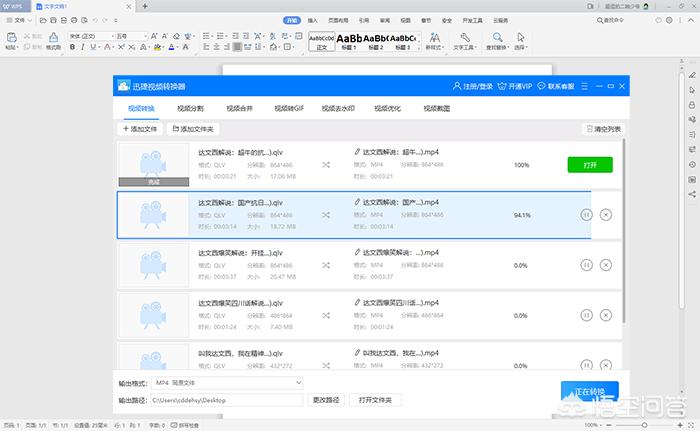Expand the underline style dropdown arrow

click(x=99, y=47)
